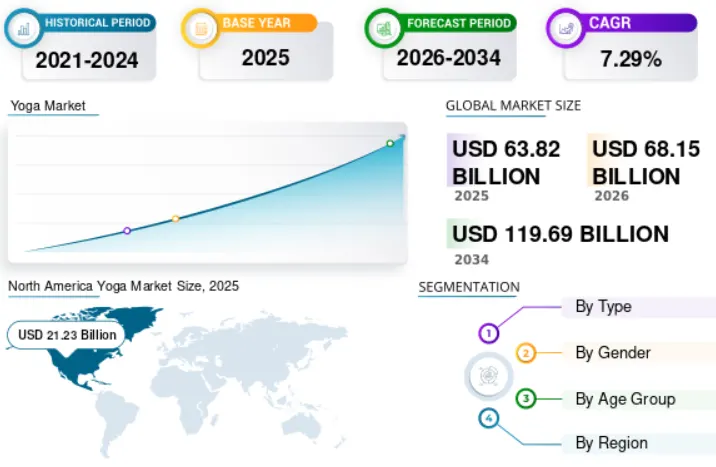Viewport: 716px width, 467px height.
Task: Click the CAGR purple label
Action: click(610, 23)
